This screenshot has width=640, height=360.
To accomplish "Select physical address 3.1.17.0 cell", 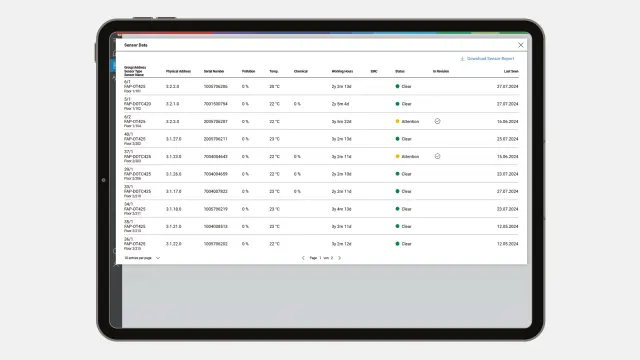I will 173,191.
